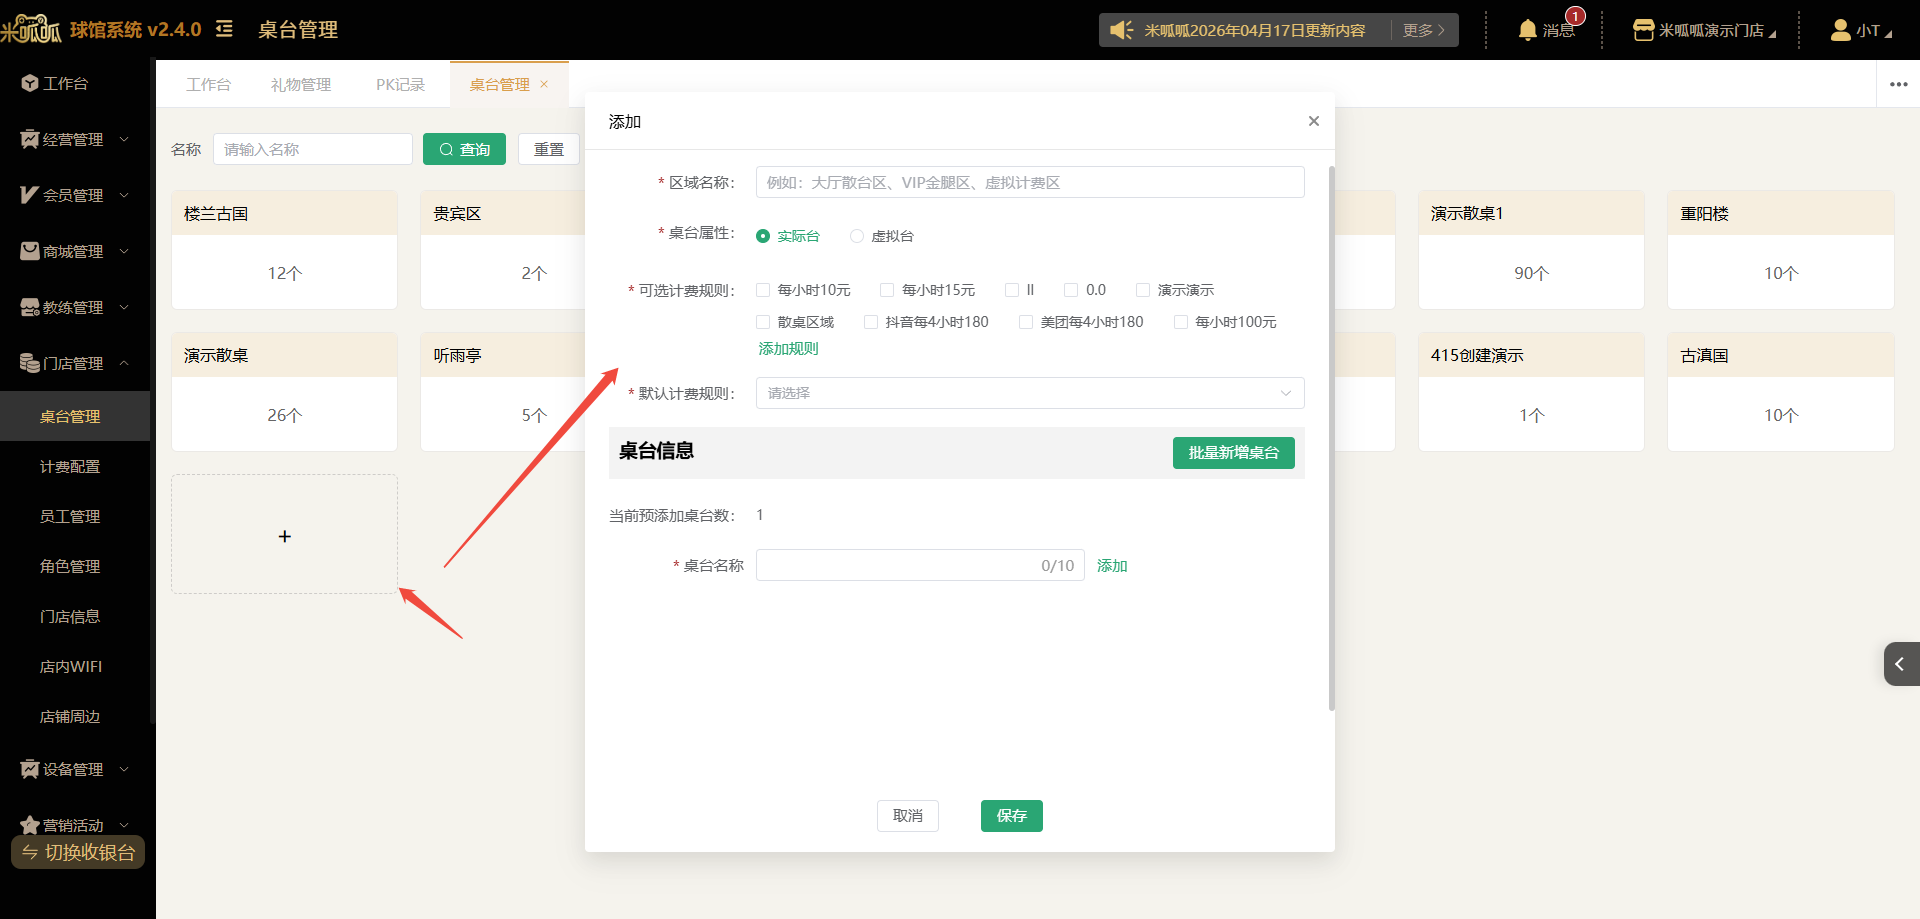Expand the 经营管理 menu

coord(124,139)
